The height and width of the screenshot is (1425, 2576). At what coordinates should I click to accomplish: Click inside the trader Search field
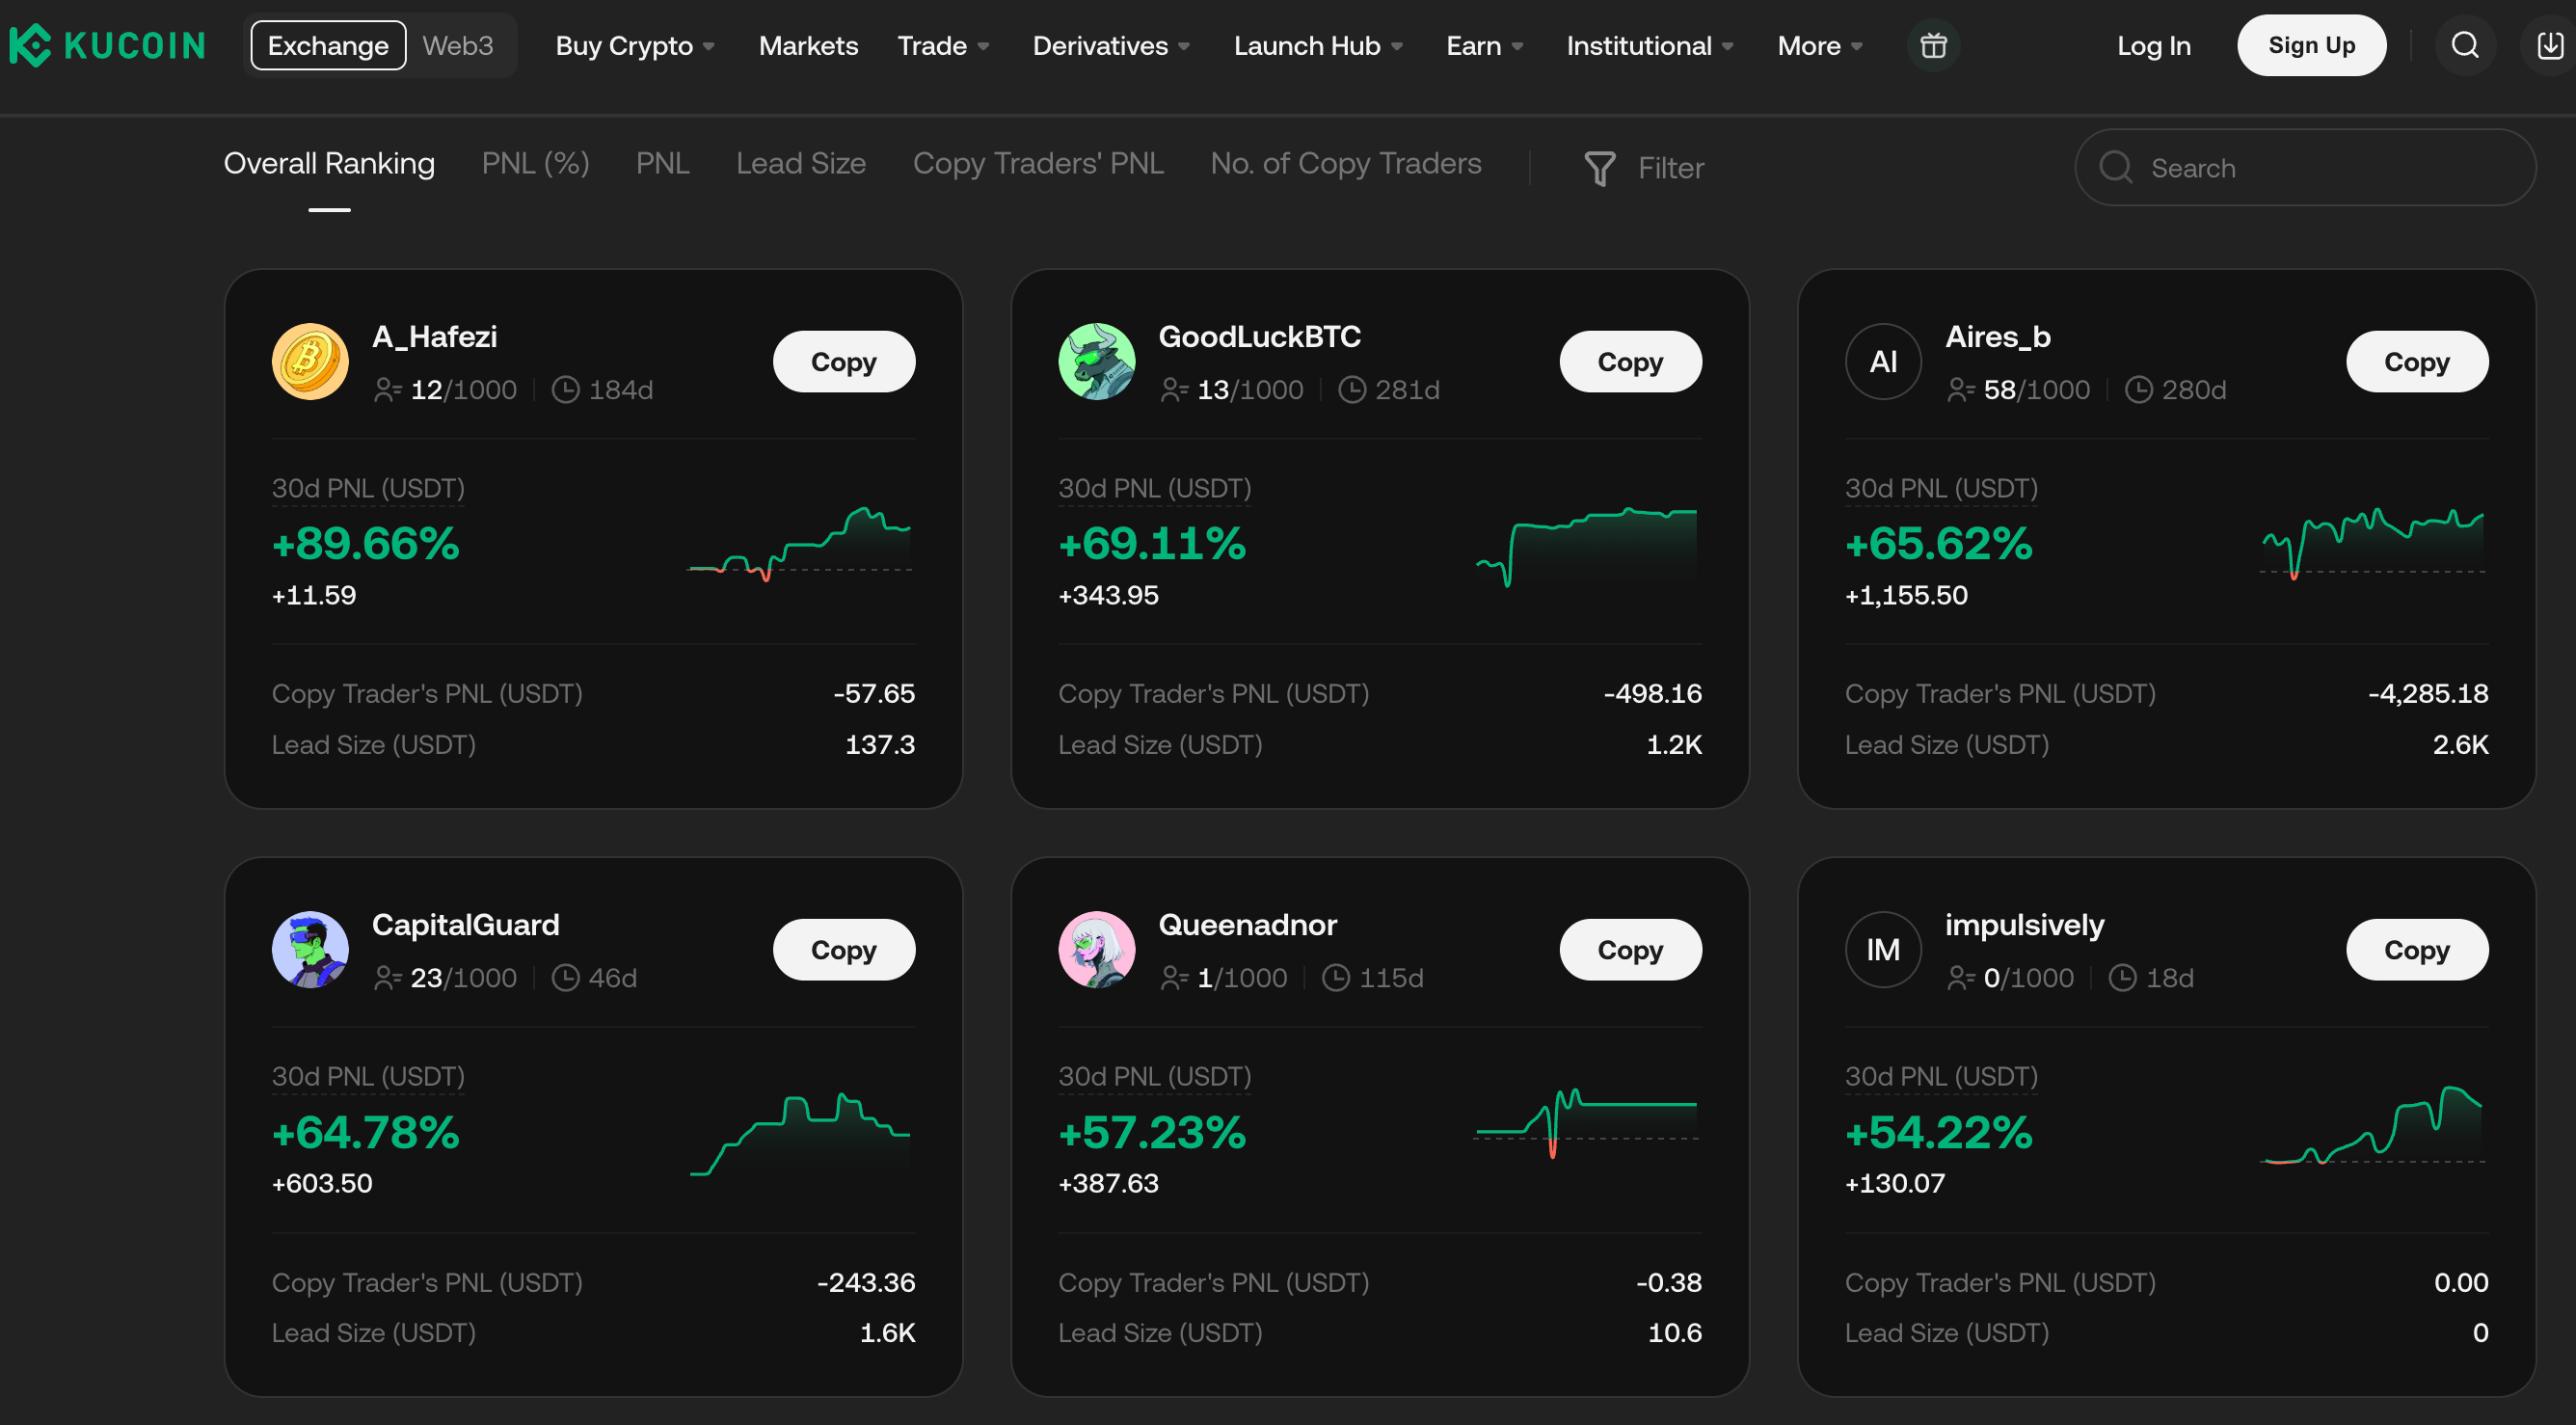click(x=2300, y=167)
